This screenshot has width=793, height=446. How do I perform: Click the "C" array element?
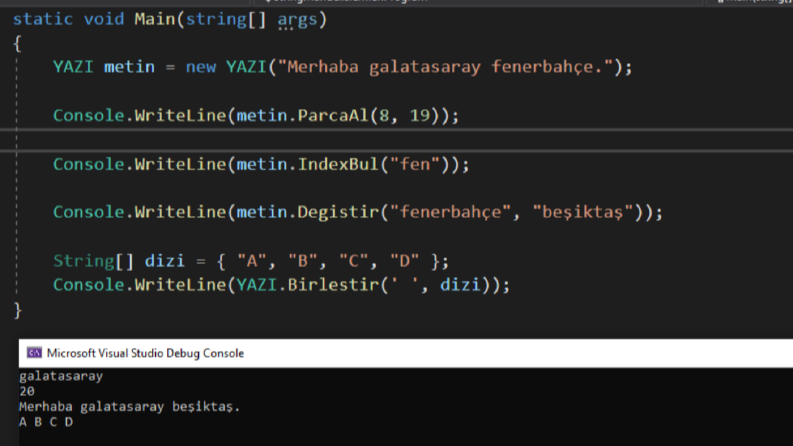click(x=354, y=261)
